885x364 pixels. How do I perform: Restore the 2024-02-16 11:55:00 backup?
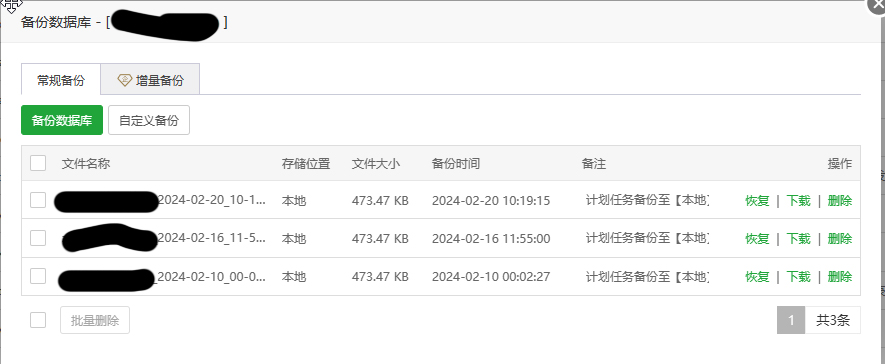[757, 238]
